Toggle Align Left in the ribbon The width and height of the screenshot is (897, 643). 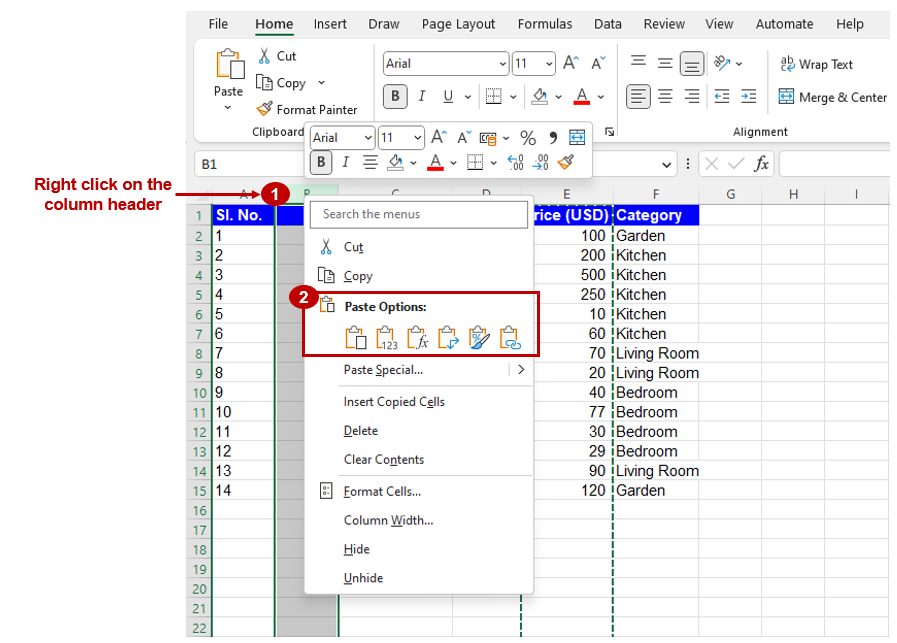(638, 96)
